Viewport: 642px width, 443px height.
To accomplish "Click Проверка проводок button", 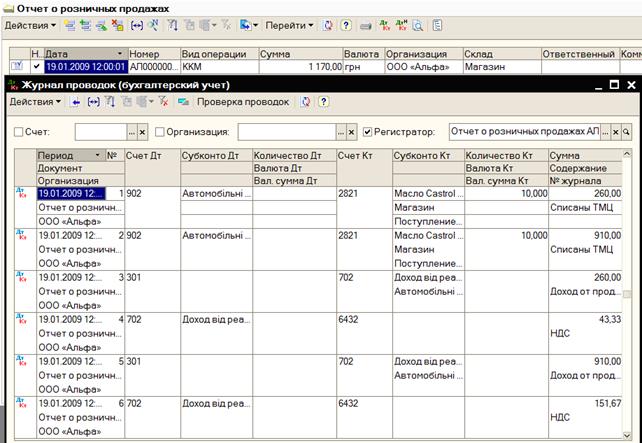I will click(x=242, y=102).
